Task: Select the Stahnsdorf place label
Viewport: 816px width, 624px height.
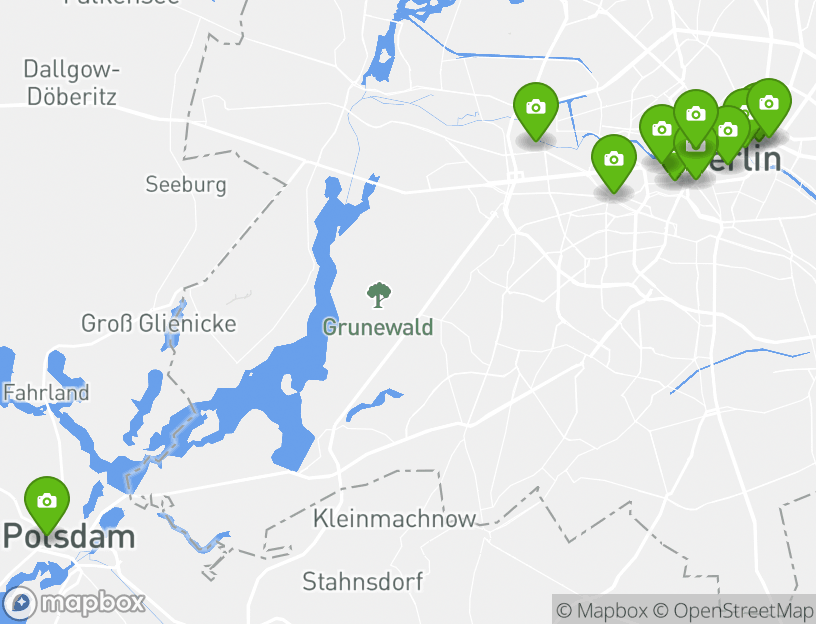Action: (363, 581)
